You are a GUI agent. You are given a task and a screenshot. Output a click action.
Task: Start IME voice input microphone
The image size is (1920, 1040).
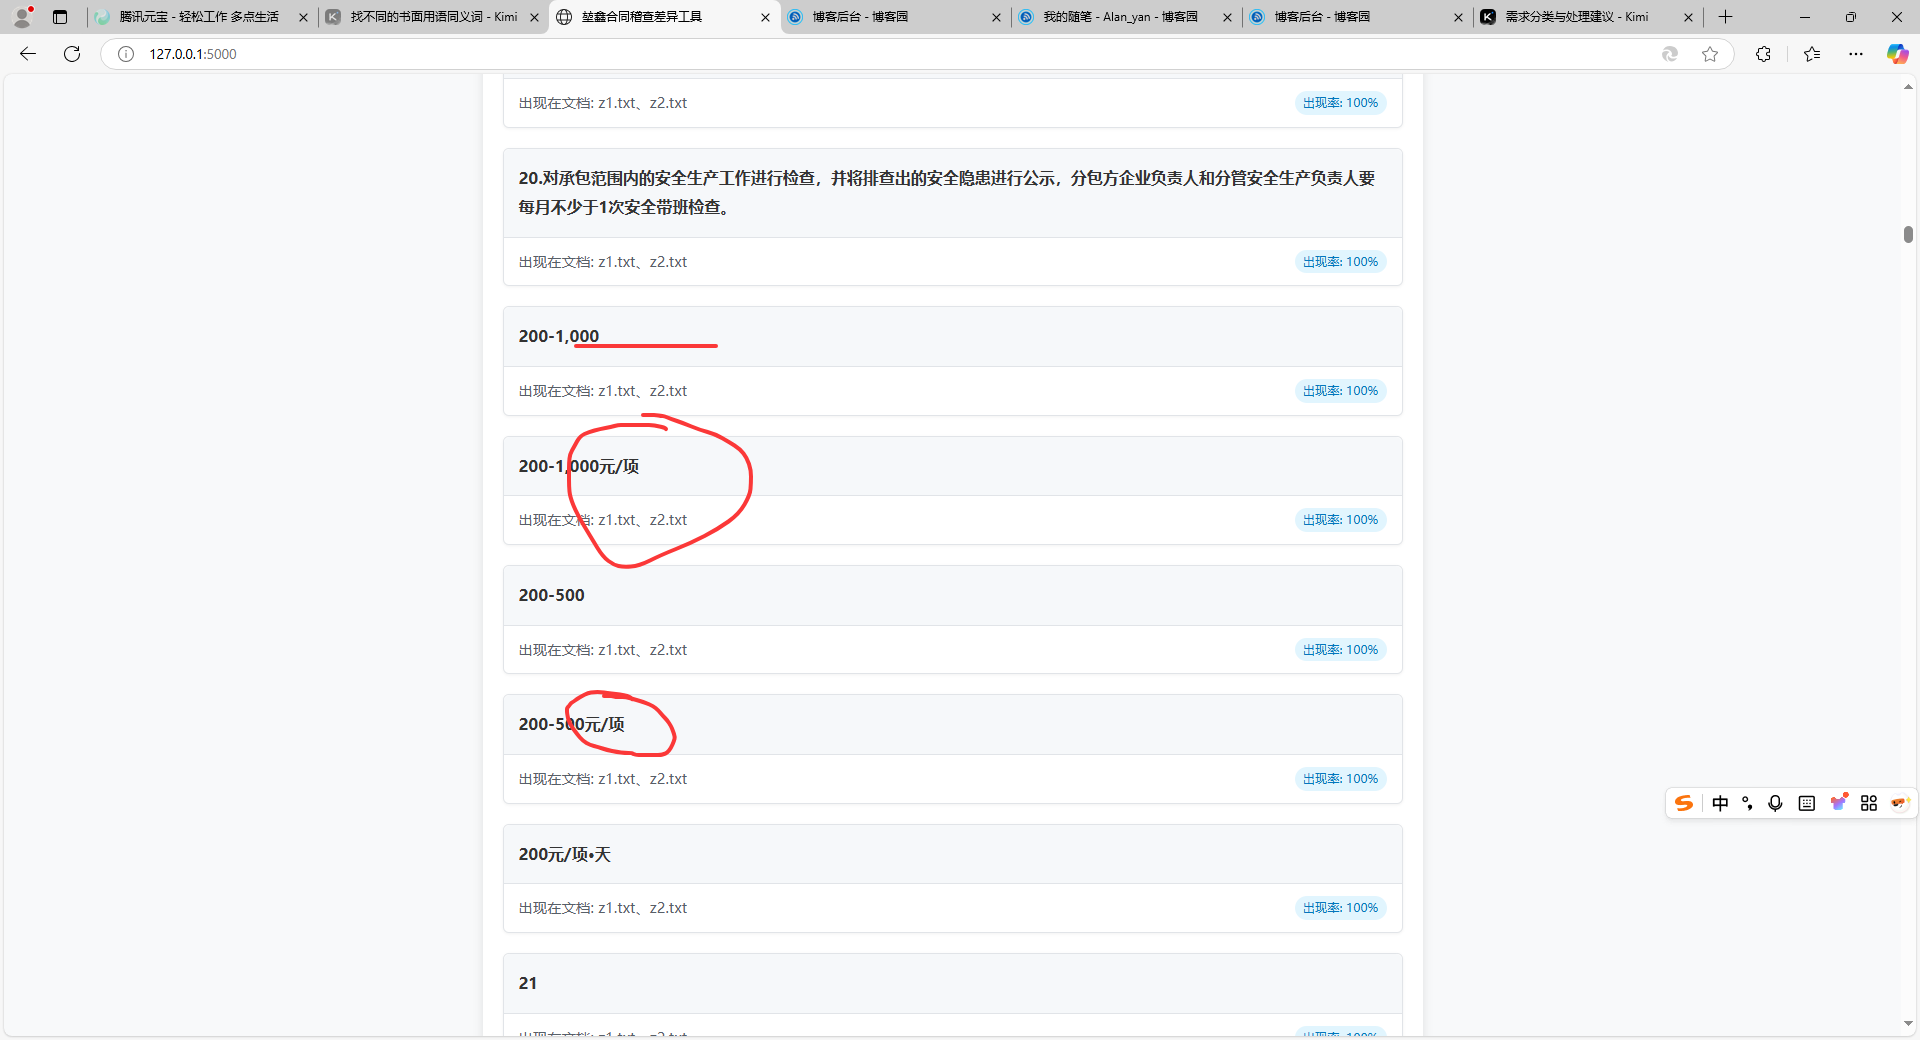coord(1775,803)
